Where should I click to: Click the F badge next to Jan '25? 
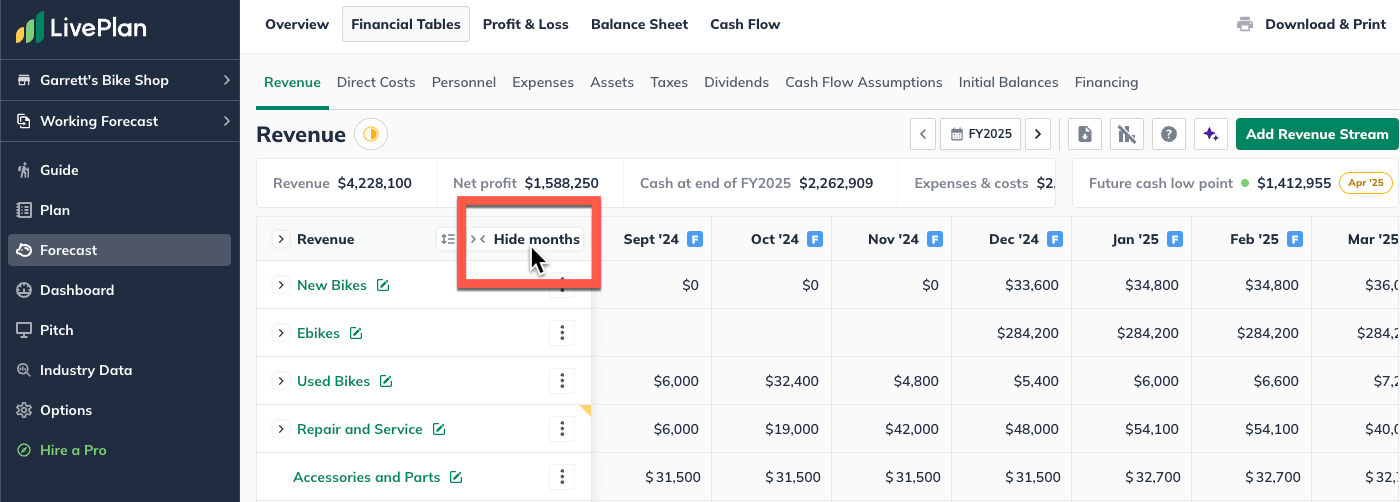point(1175,239)
